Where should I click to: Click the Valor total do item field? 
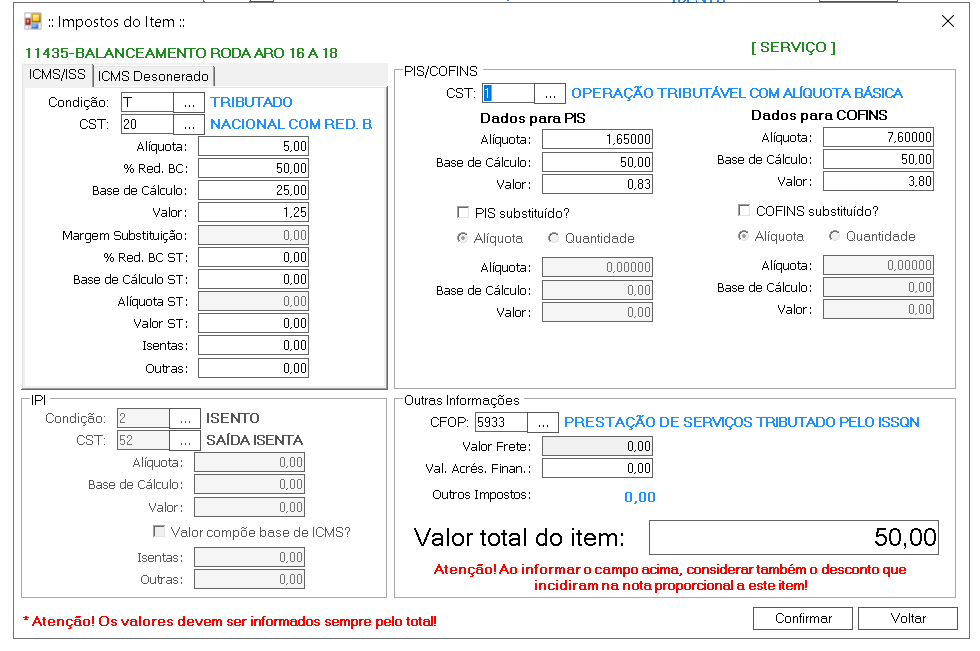[794, 537]
